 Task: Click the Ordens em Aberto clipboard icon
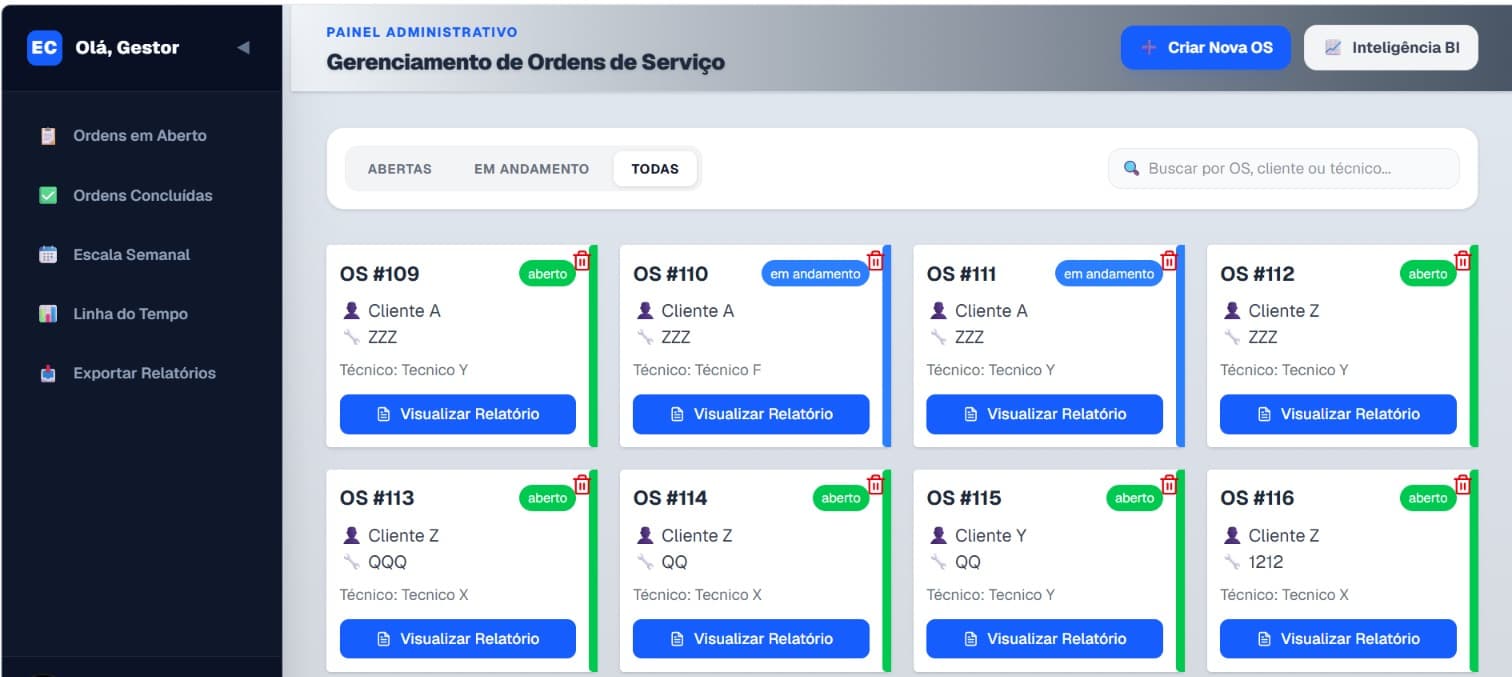(x=48, y=136)
